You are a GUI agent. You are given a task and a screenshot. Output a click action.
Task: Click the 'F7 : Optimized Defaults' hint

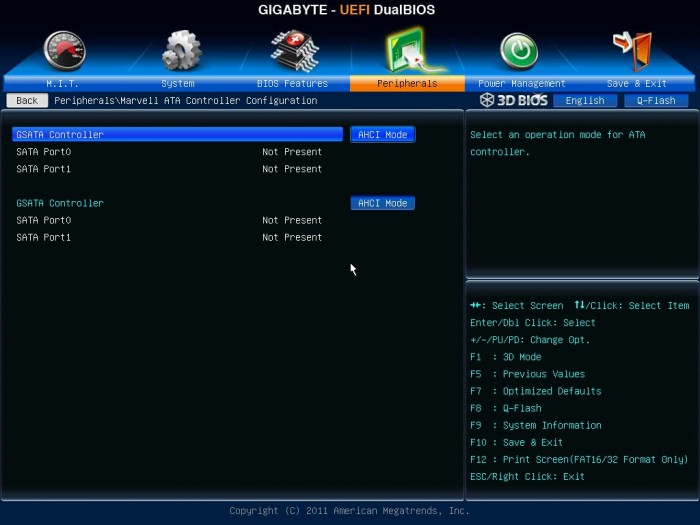[x=536, y=391]
